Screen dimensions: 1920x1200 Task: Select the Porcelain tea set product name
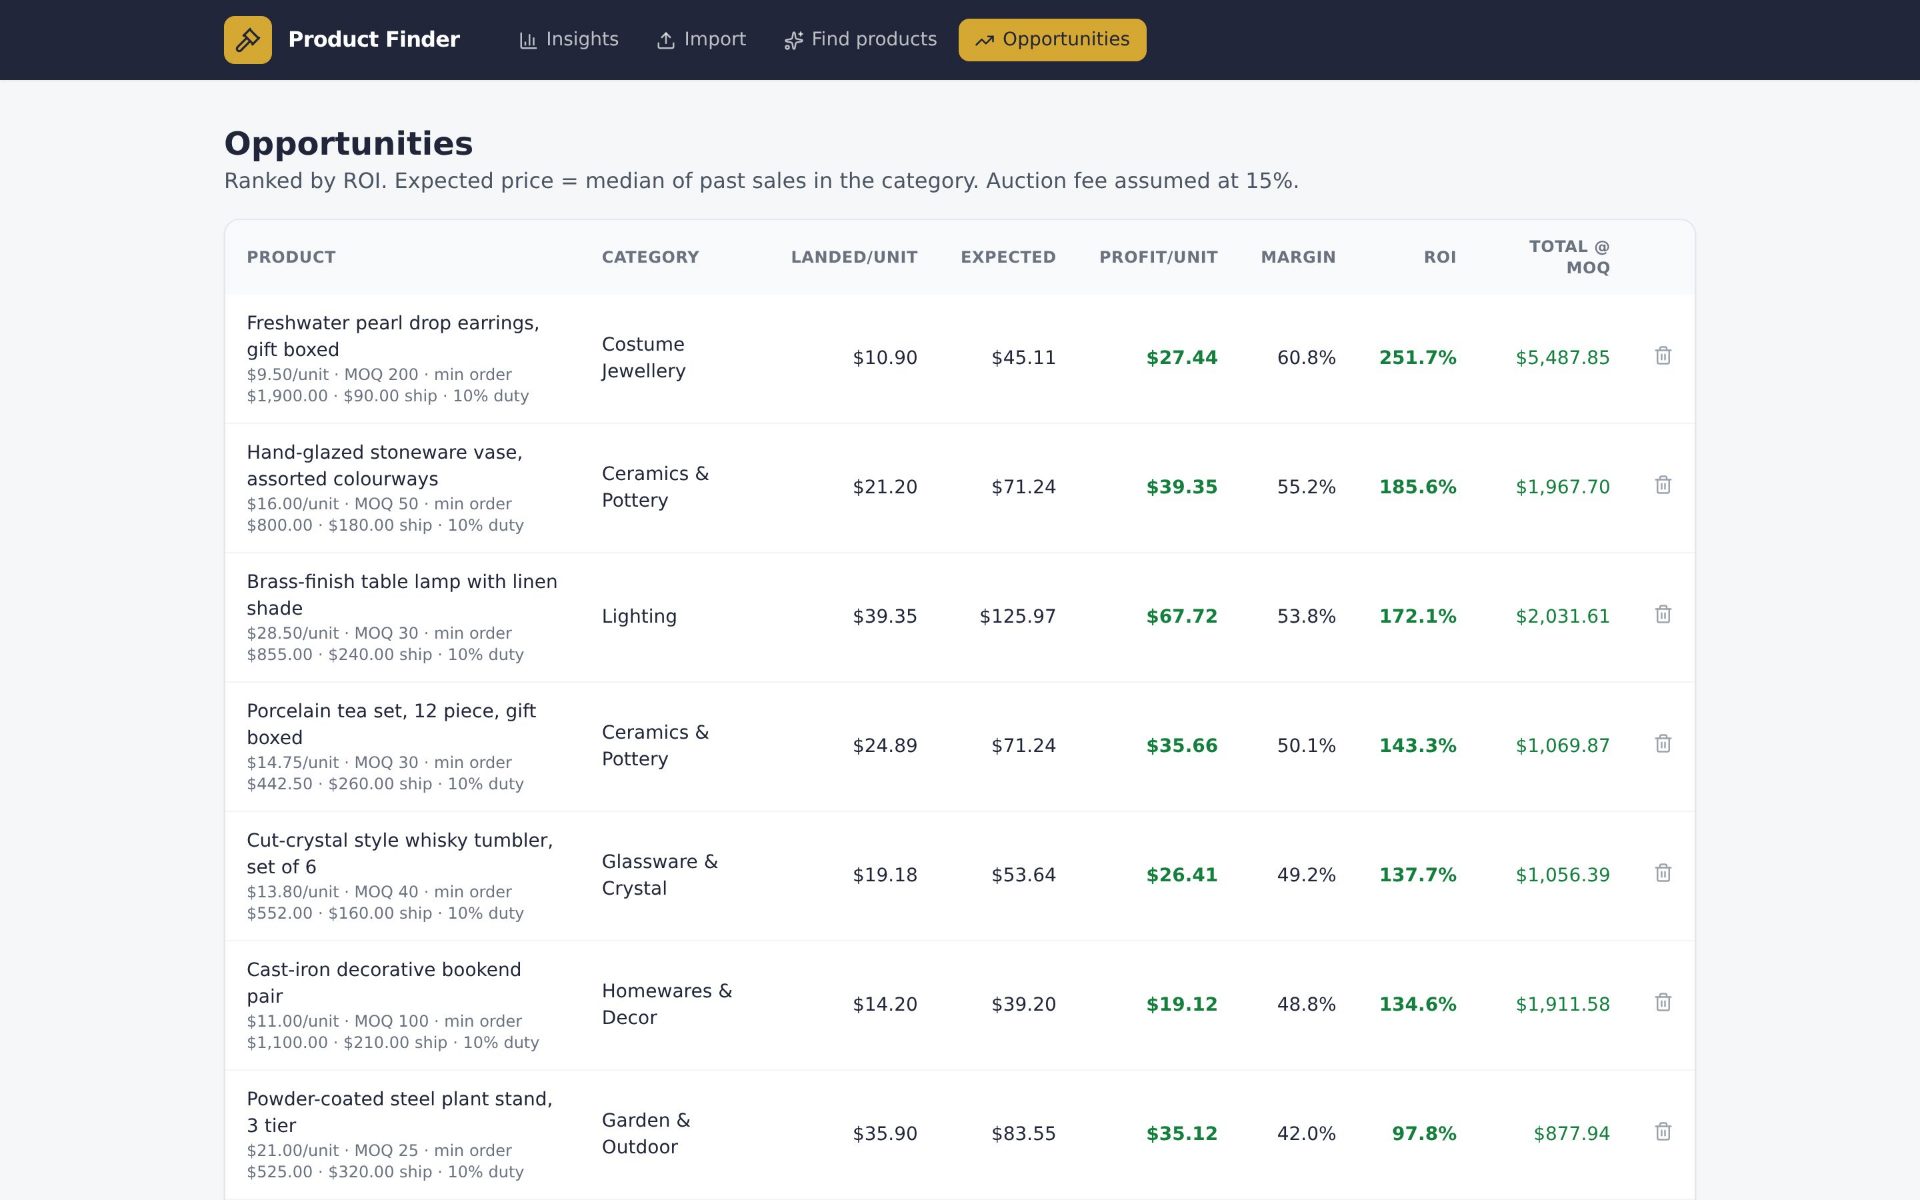pos(391,724)
